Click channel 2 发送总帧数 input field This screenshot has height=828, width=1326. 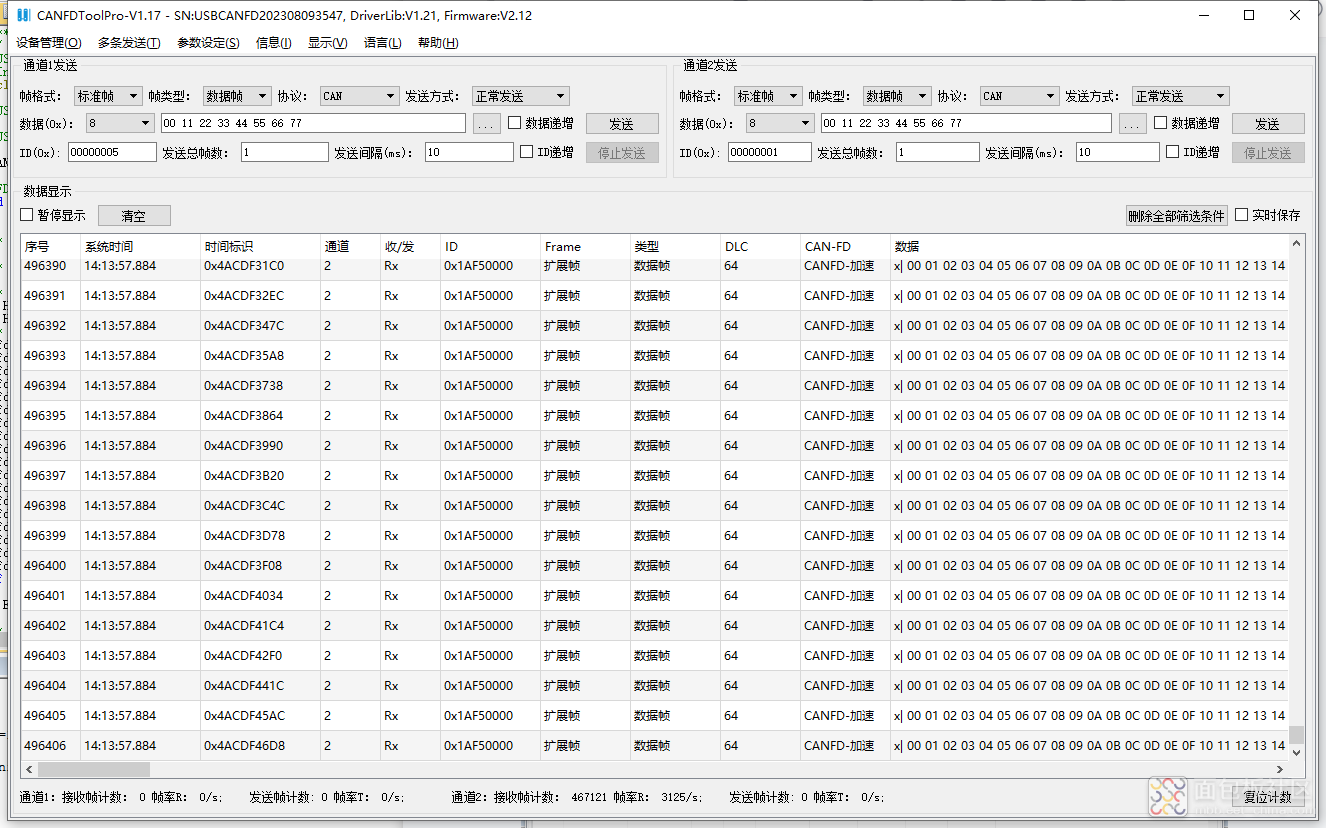click(937, 152)
